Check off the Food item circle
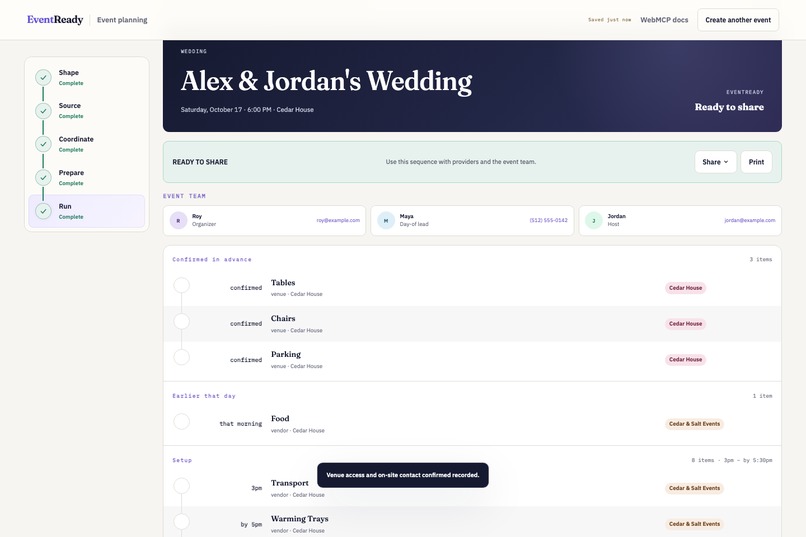The width and height of the screenshot is (806, 537). pos(181,421)
